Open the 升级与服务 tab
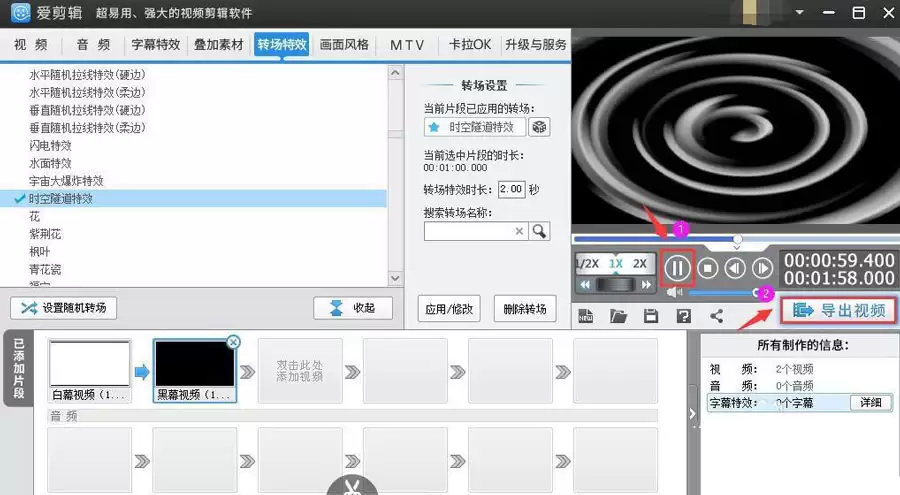Viewport: 900px width, 495px height. [x=536, y=44]
